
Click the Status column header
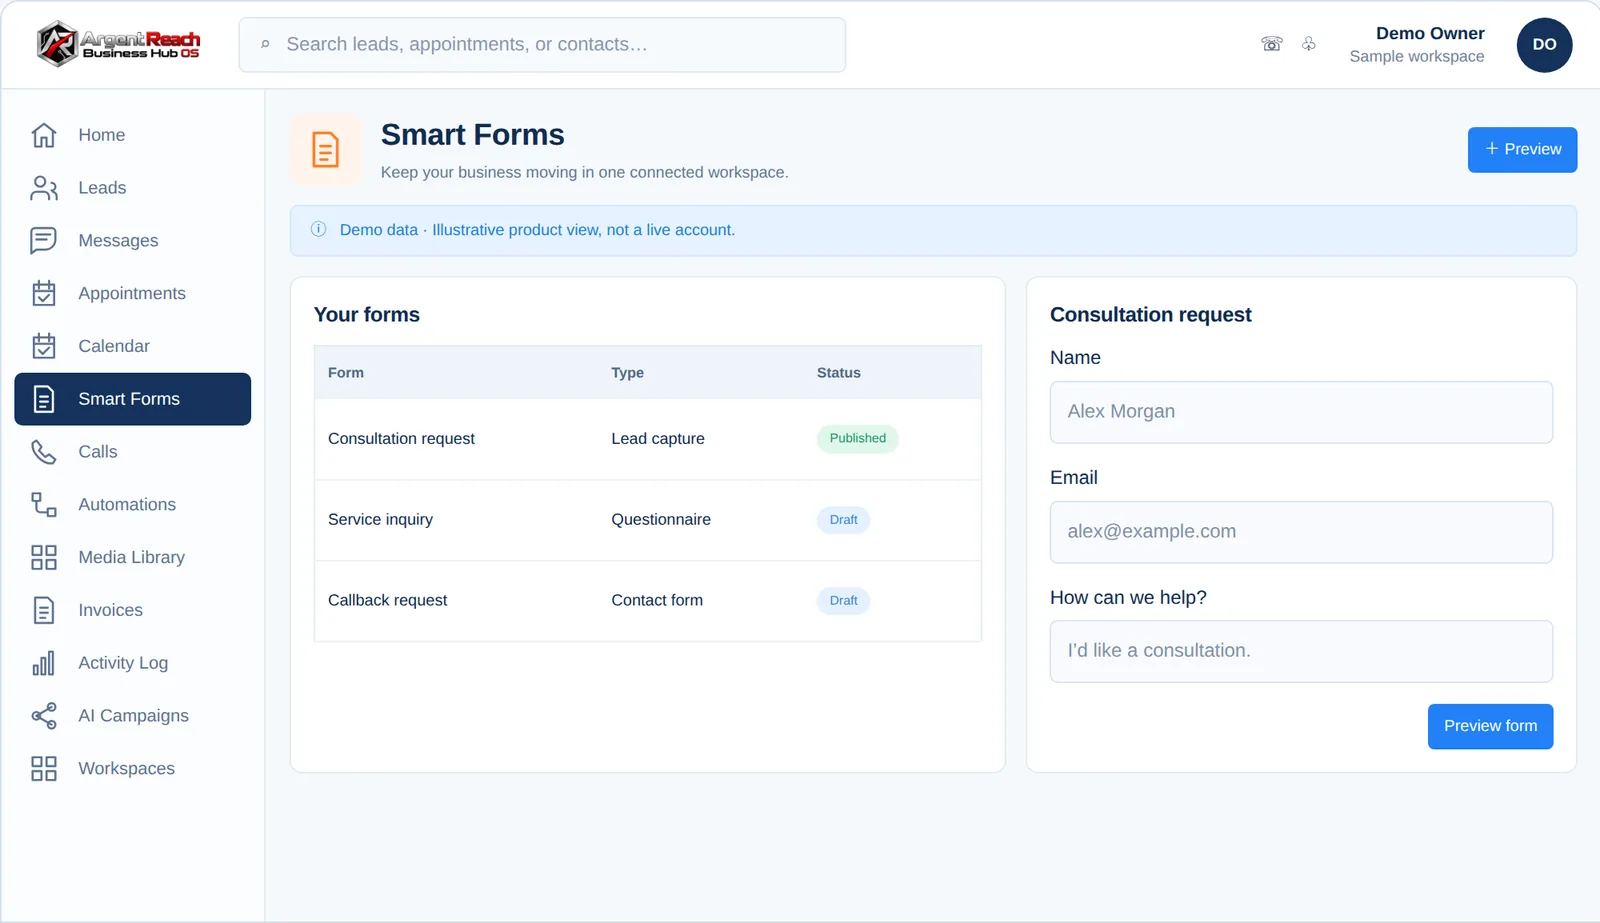(838, 373)
